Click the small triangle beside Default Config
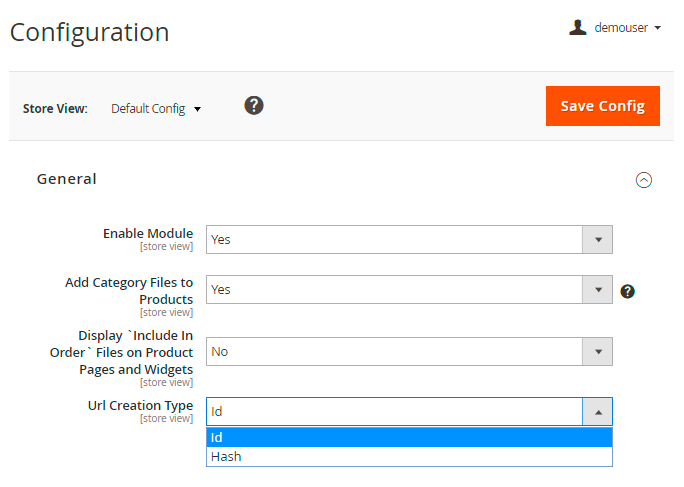 [x=198, y=109]
